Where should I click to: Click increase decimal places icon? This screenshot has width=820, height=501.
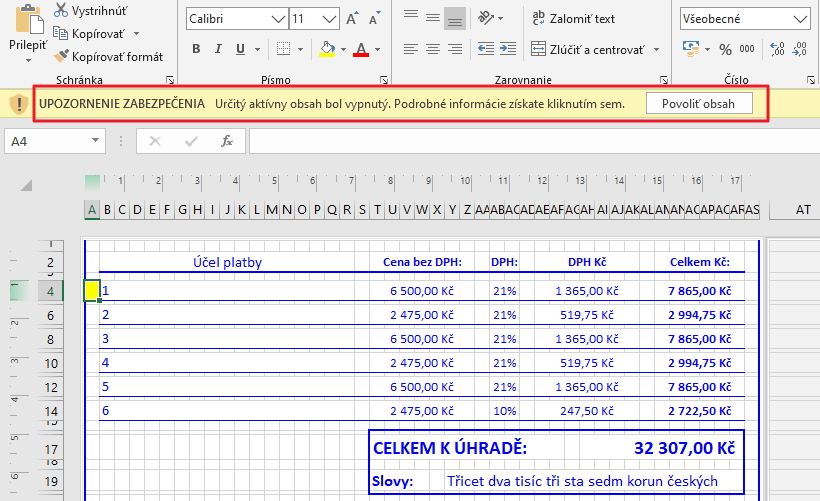click(778, 49)
